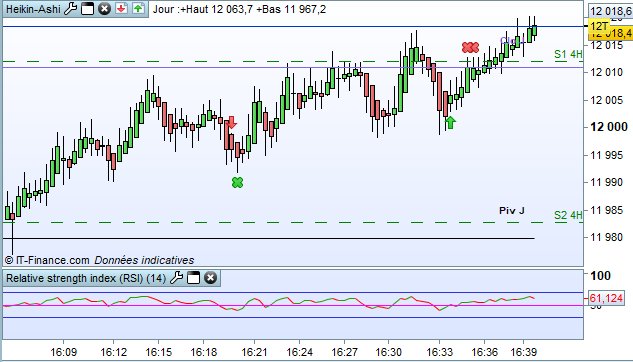Click the 16:39 time axis label
The image size is (633, 362).
point(524,352)
